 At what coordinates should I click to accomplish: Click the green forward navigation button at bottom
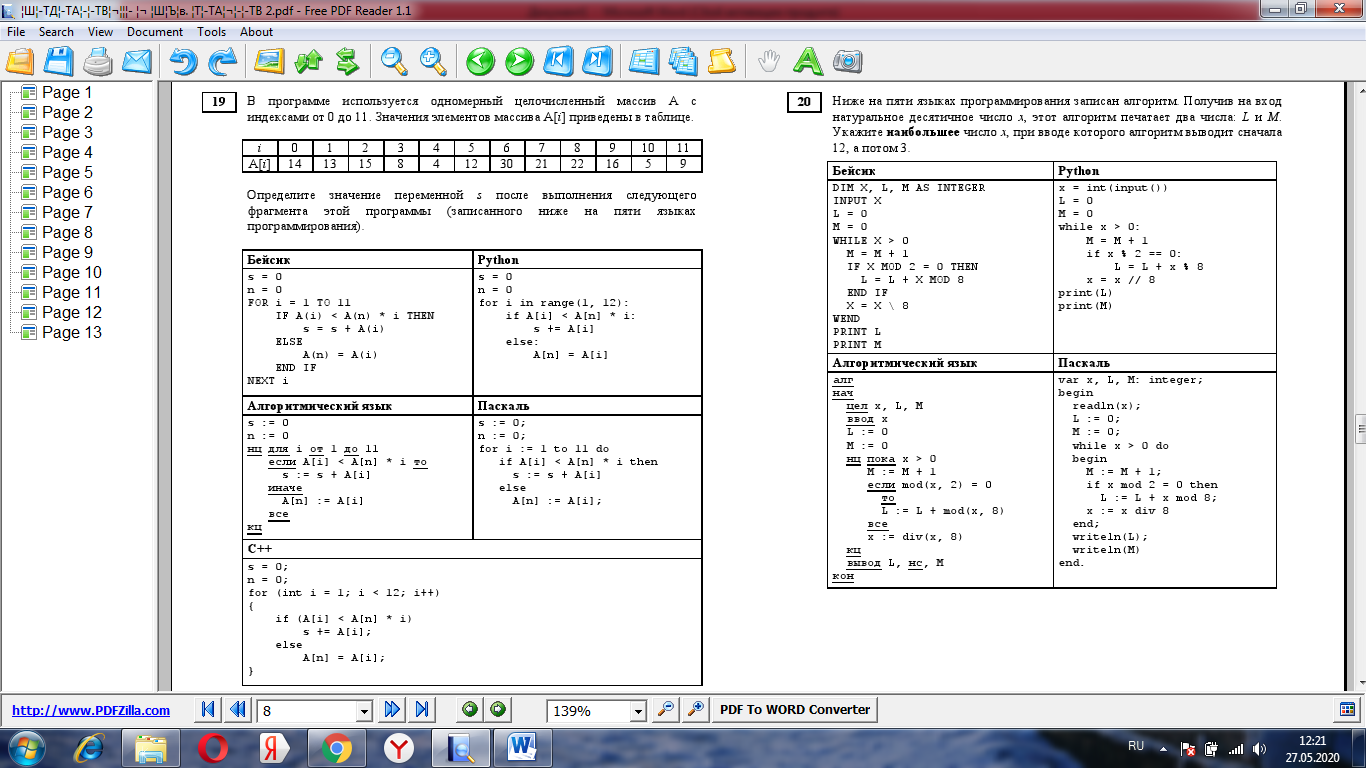tap(497, 710)
